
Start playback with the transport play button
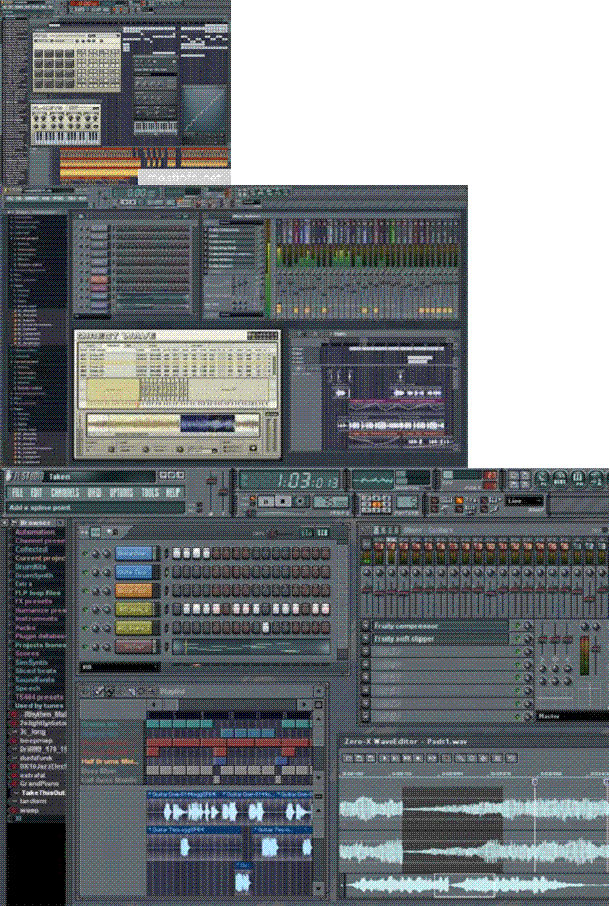coord(265,502)
